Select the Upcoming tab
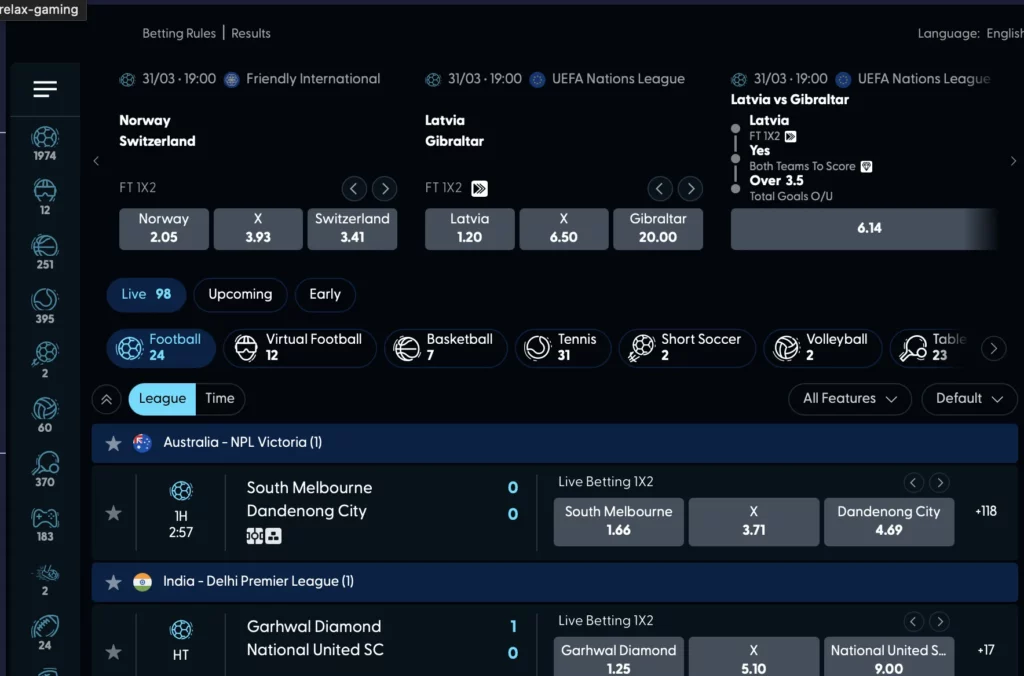Viewport: 1024px width, 676px height. click(240, 295)
